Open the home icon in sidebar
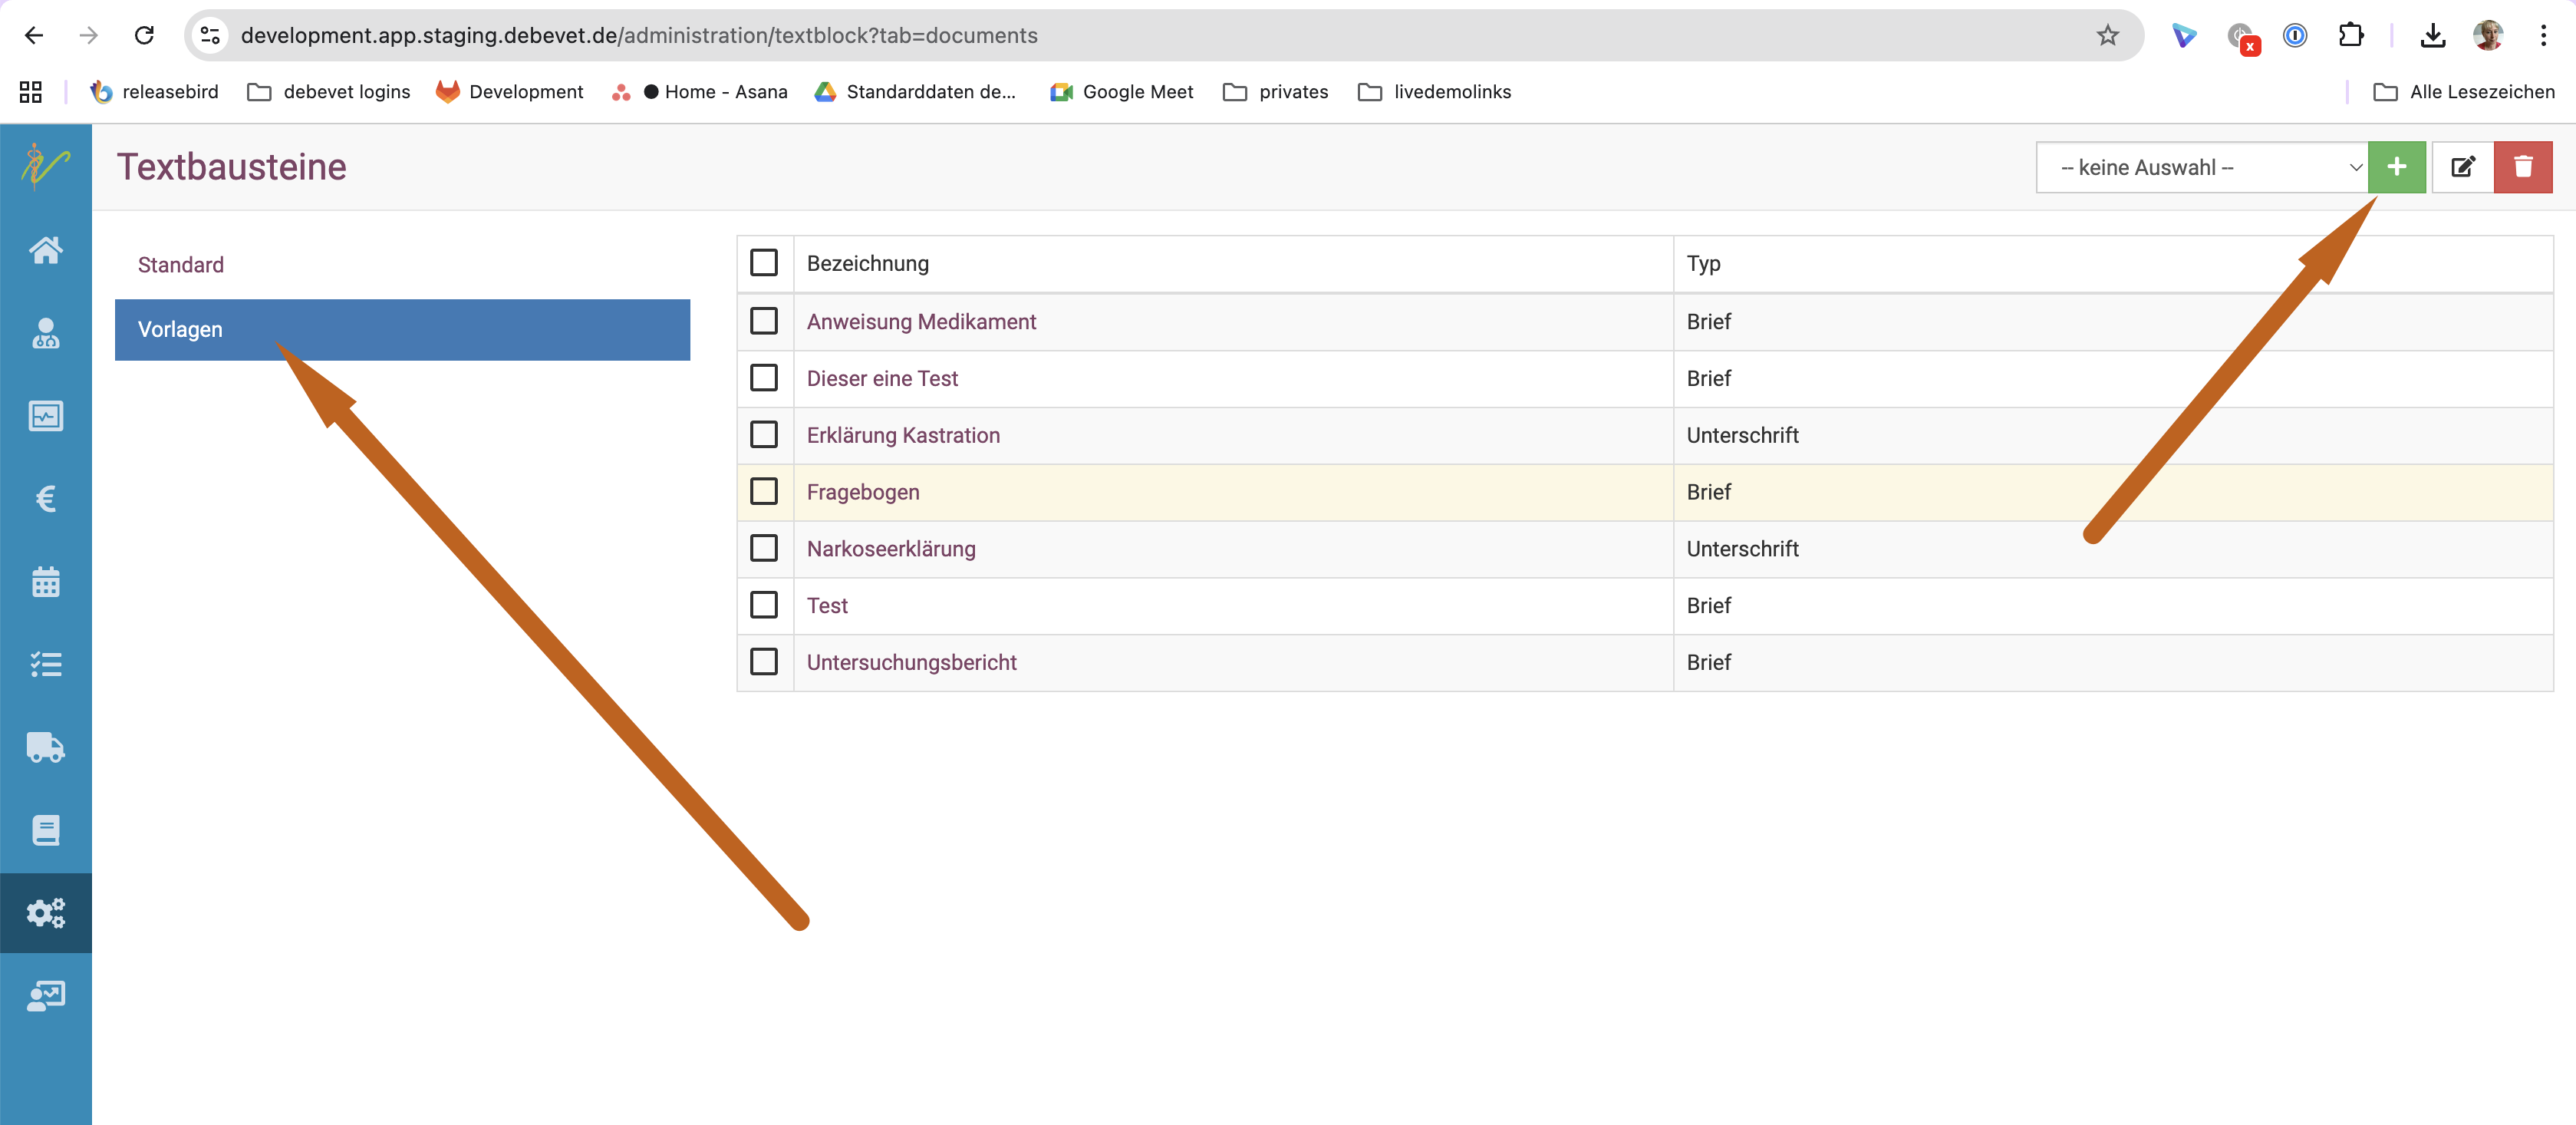The image size is (2576, 1125). [46, 249]
